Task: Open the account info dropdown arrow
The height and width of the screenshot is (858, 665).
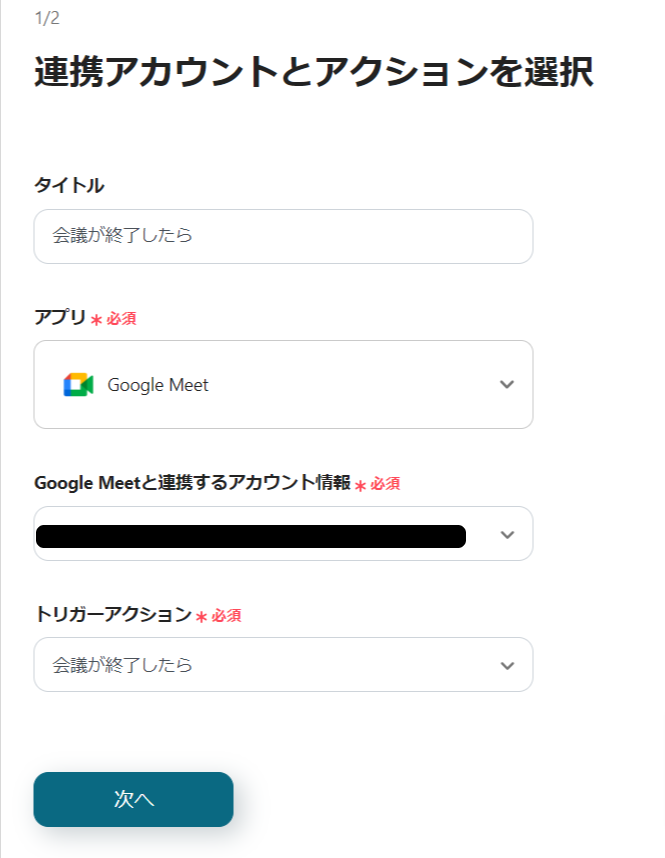Action: [507, 535]
